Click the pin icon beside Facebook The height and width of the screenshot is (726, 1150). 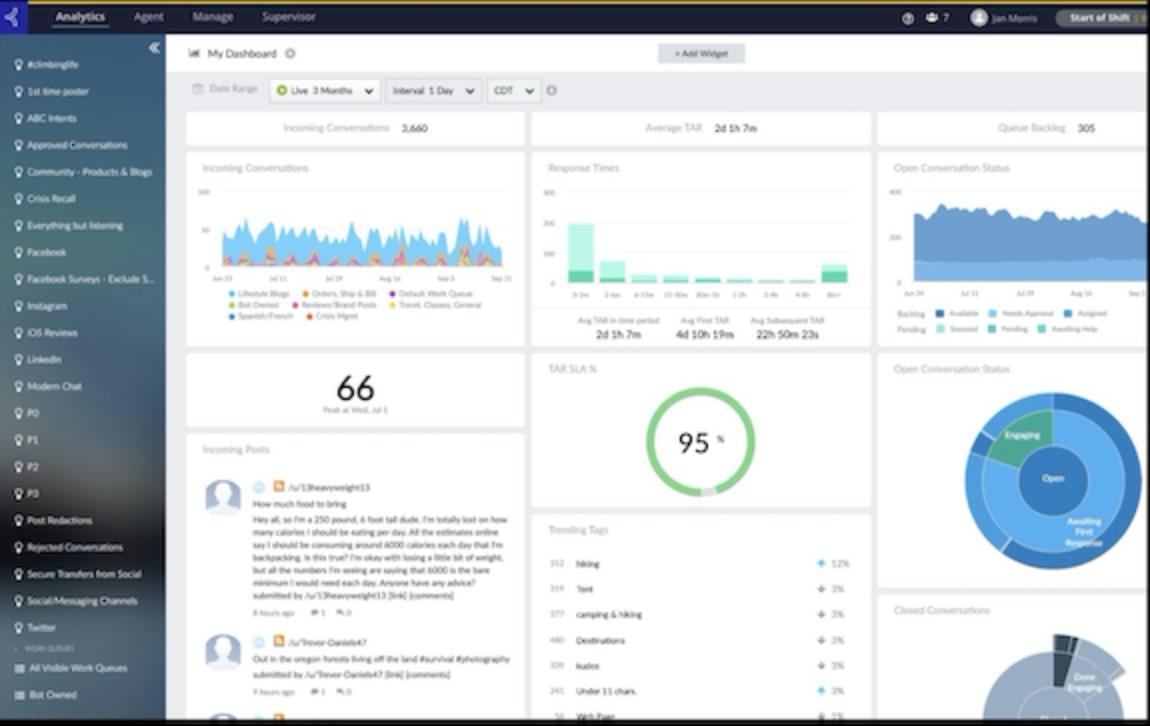tap(18, 252)
